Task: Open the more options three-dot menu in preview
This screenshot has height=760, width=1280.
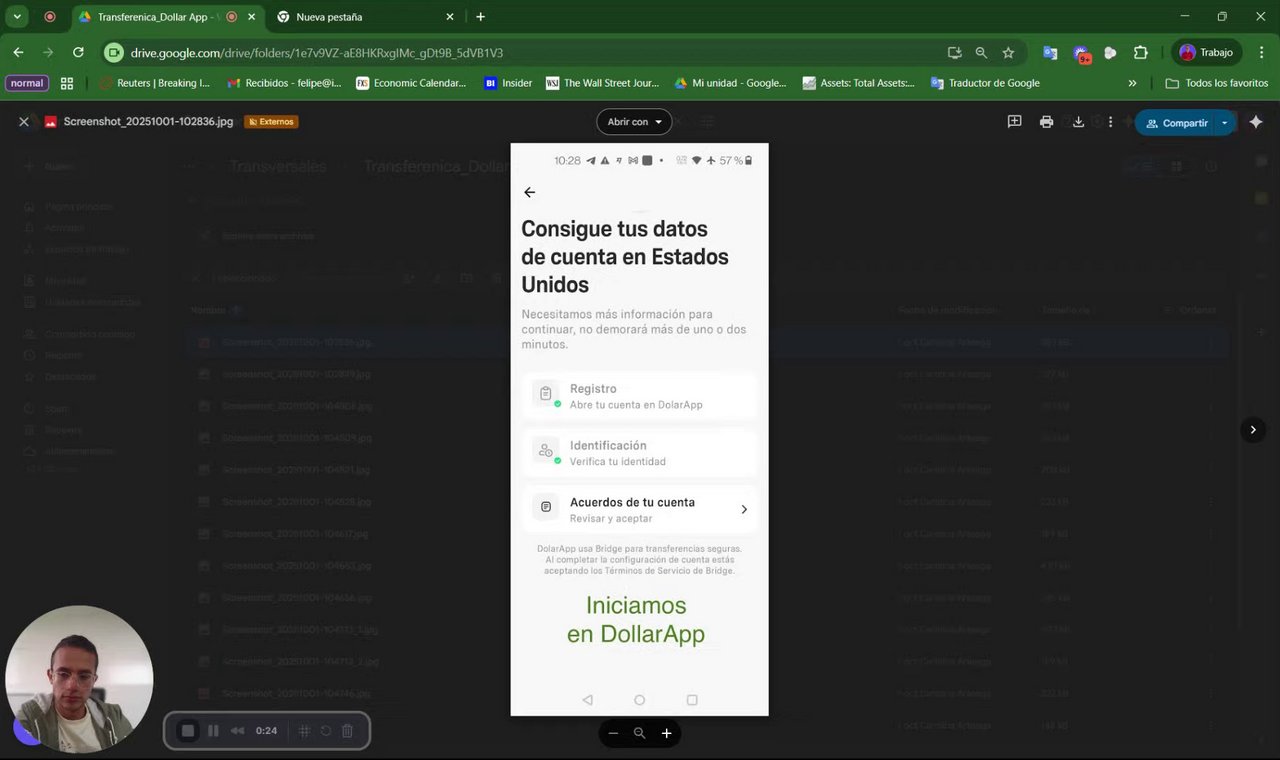Action: 1110,122
